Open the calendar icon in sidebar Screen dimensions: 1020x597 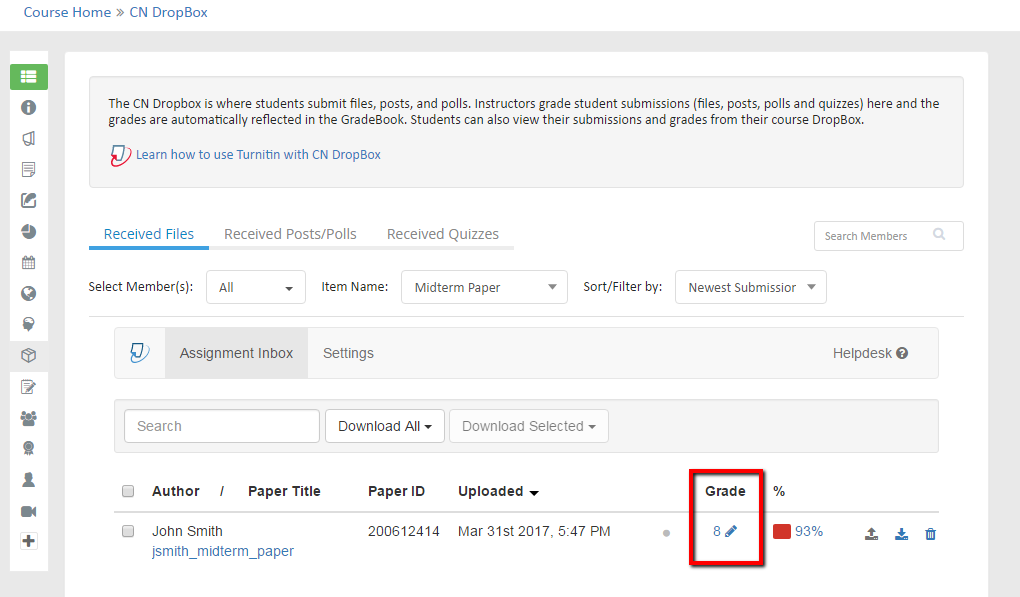[x=29, y=263]
